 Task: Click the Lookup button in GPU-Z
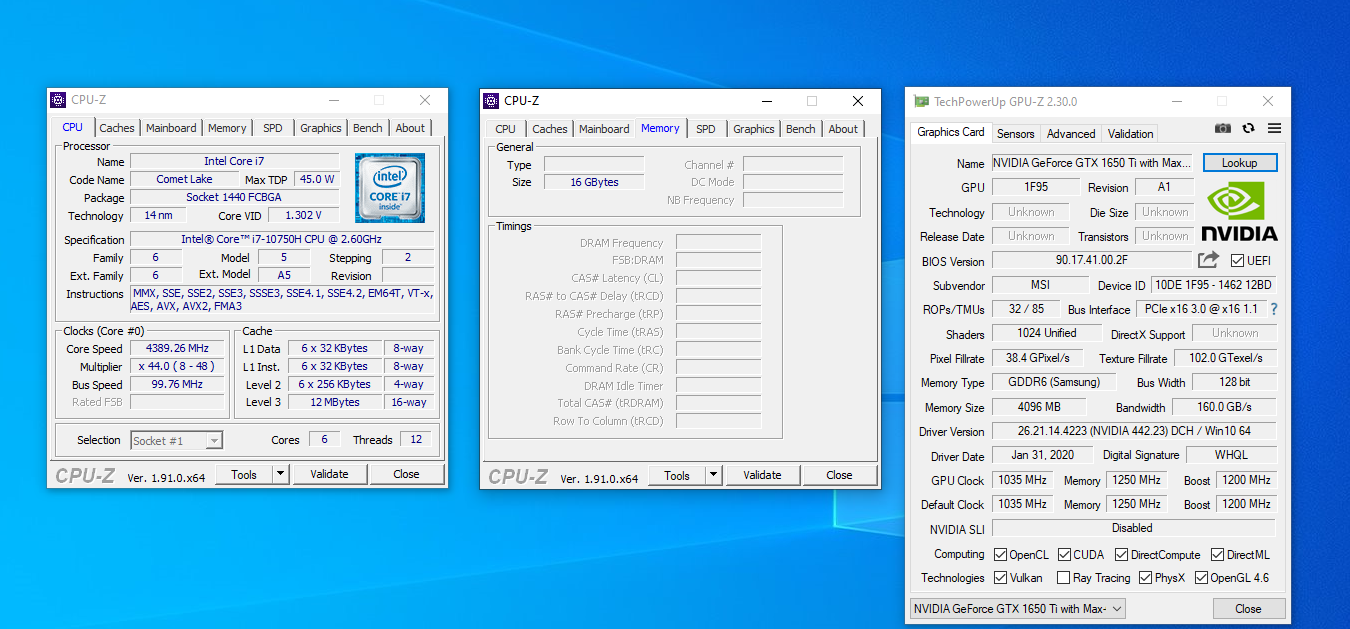point(1239,163)
